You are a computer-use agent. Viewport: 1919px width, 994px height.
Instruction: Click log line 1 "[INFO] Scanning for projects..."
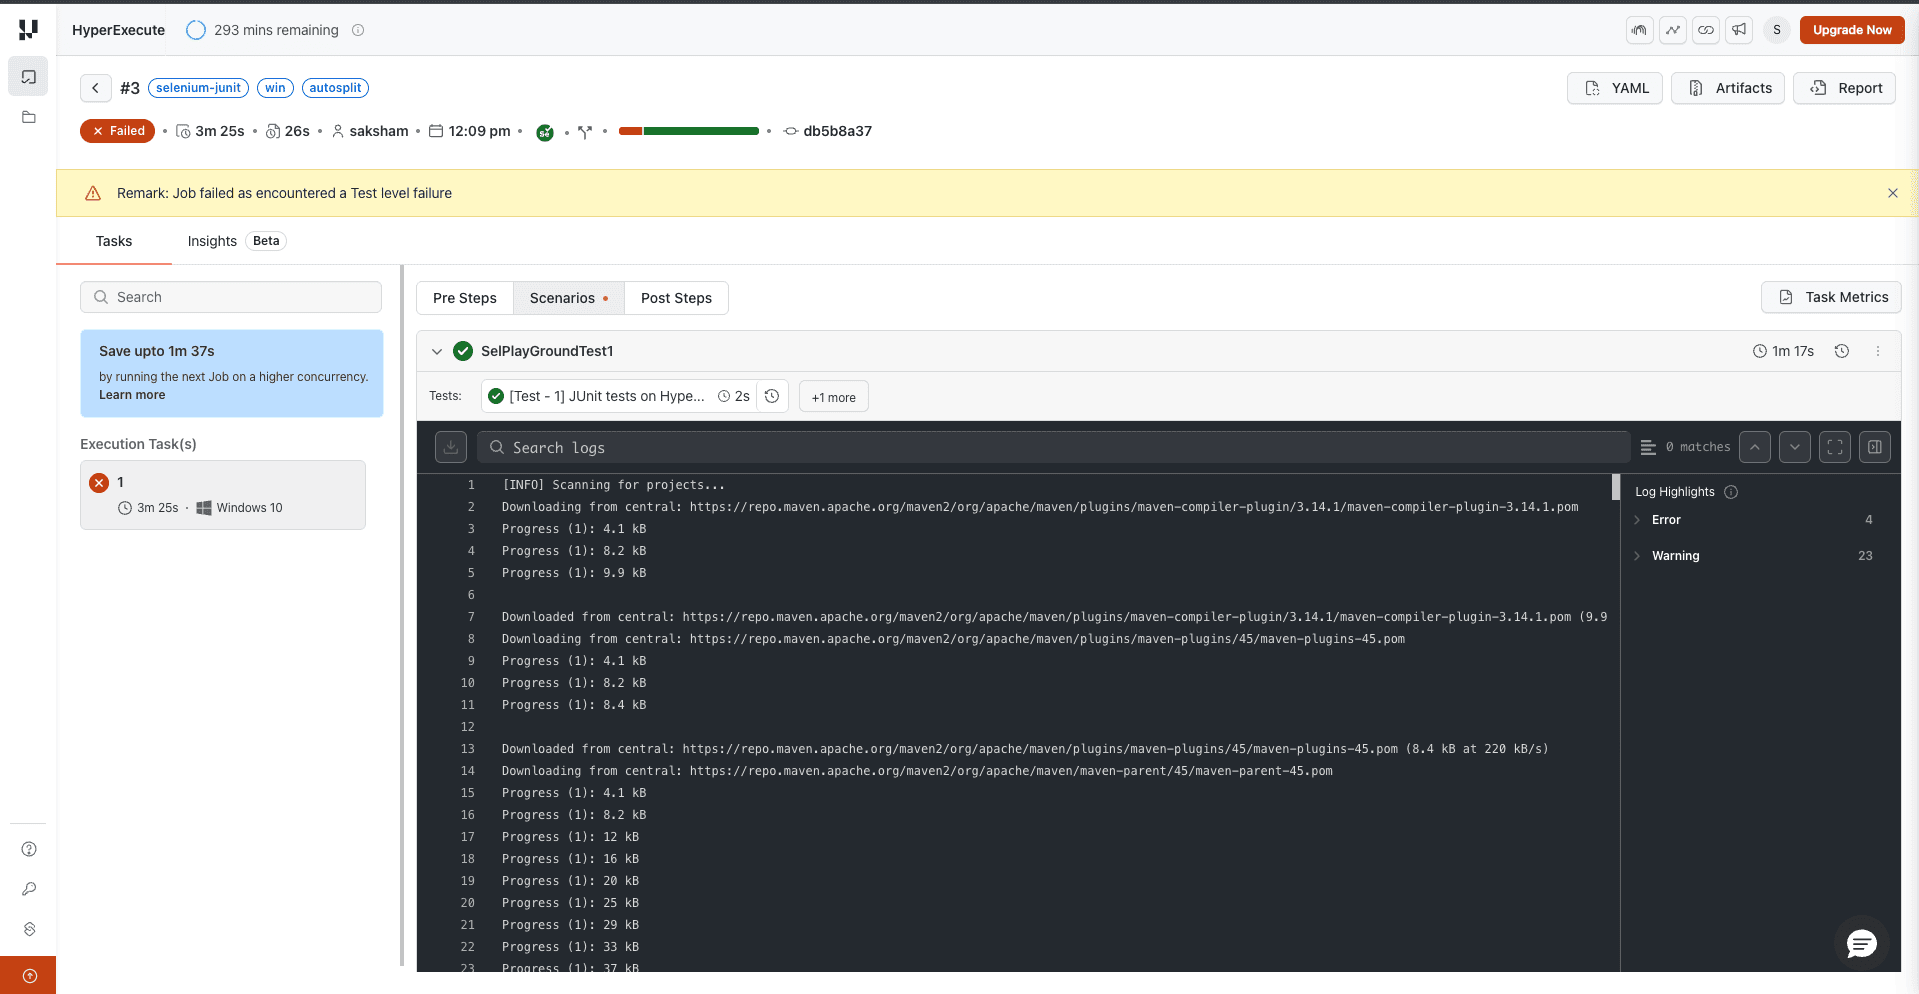point(613,485)
